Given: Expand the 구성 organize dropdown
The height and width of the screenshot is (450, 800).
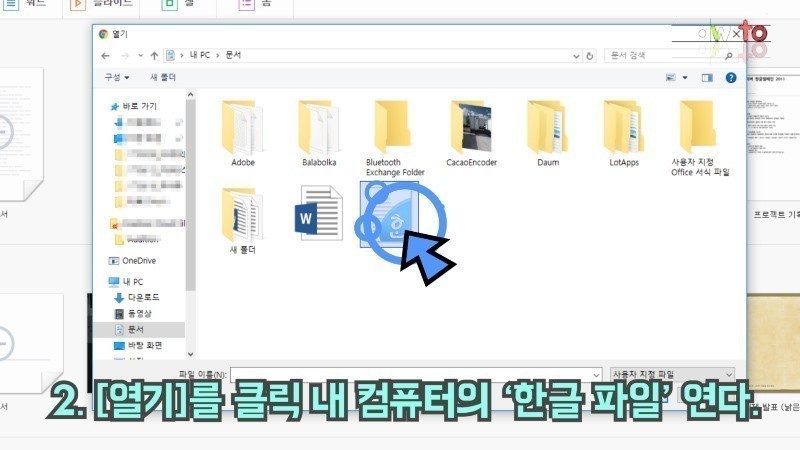Looking at the screenshot, I should 117,78.
